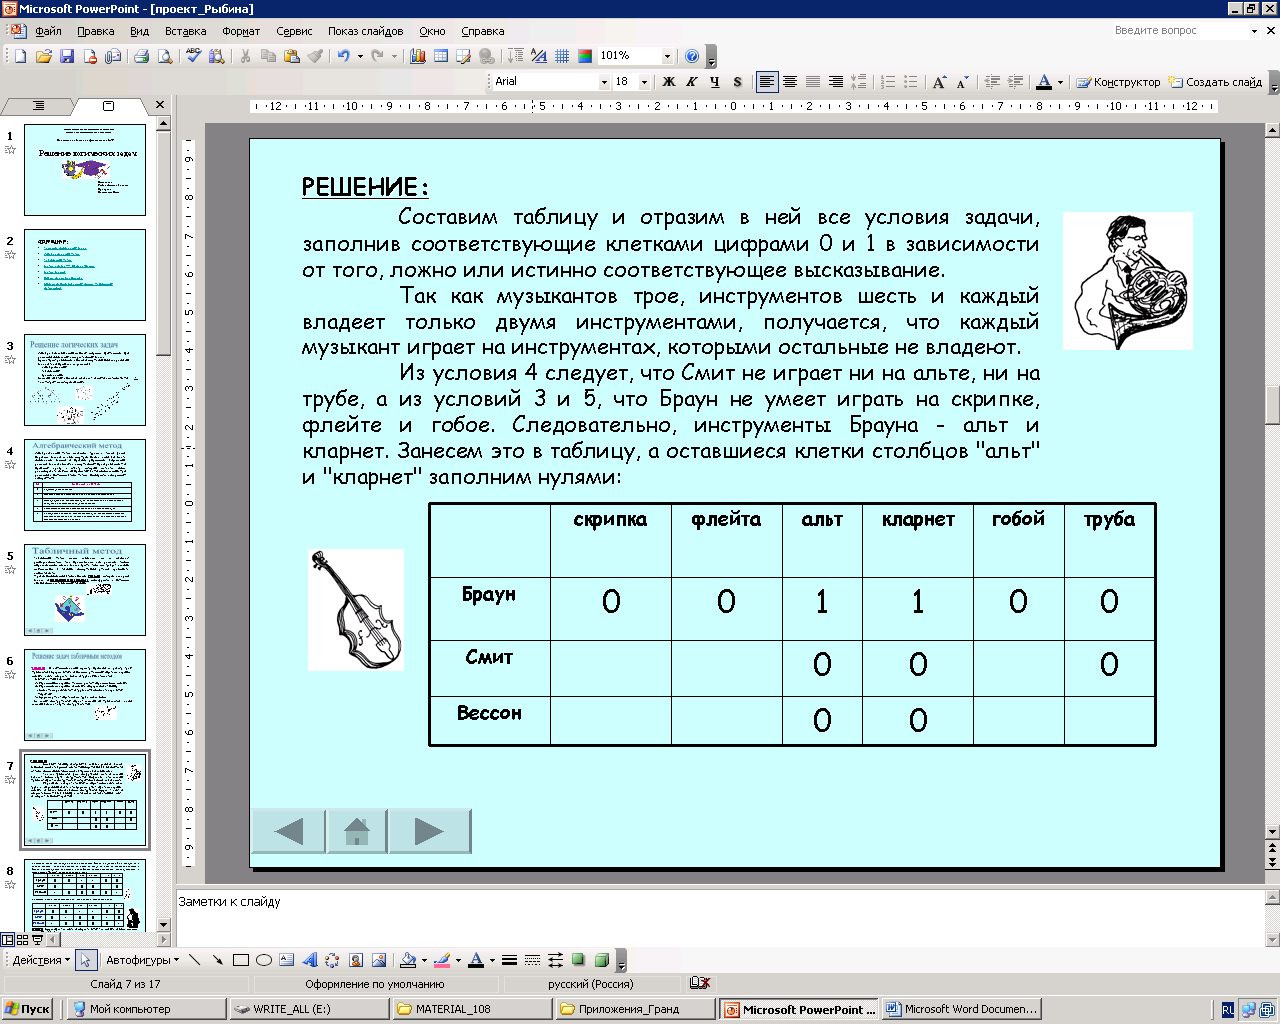The image size is (1280, 1024).
Task: Insert a Text Box from drawing toolbar
Action: click(287, 960)
